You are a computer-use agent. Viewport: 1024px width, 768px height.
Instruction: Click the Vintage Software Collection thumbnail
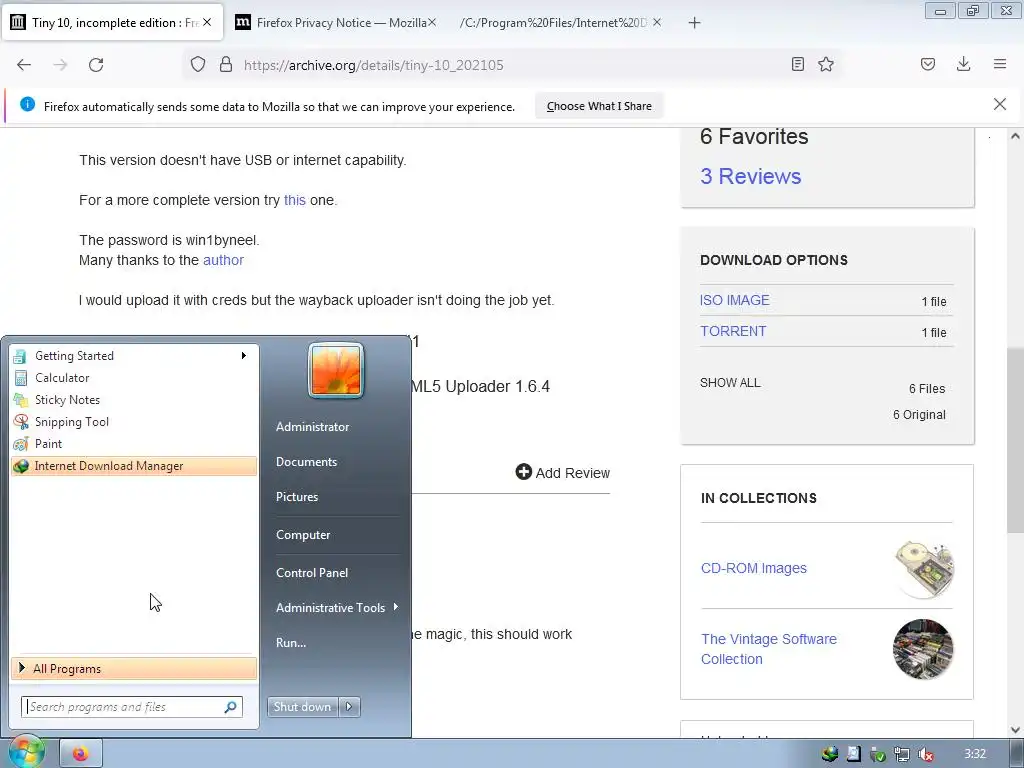click(x=923, y=649)
